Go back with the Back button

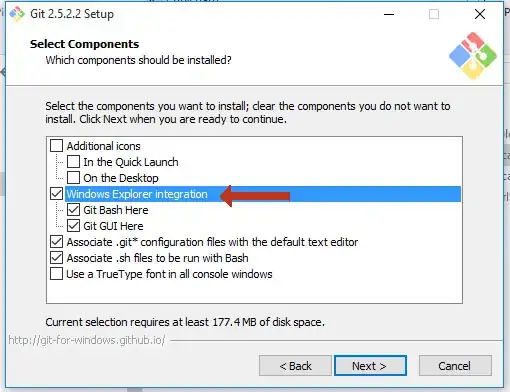295,366
